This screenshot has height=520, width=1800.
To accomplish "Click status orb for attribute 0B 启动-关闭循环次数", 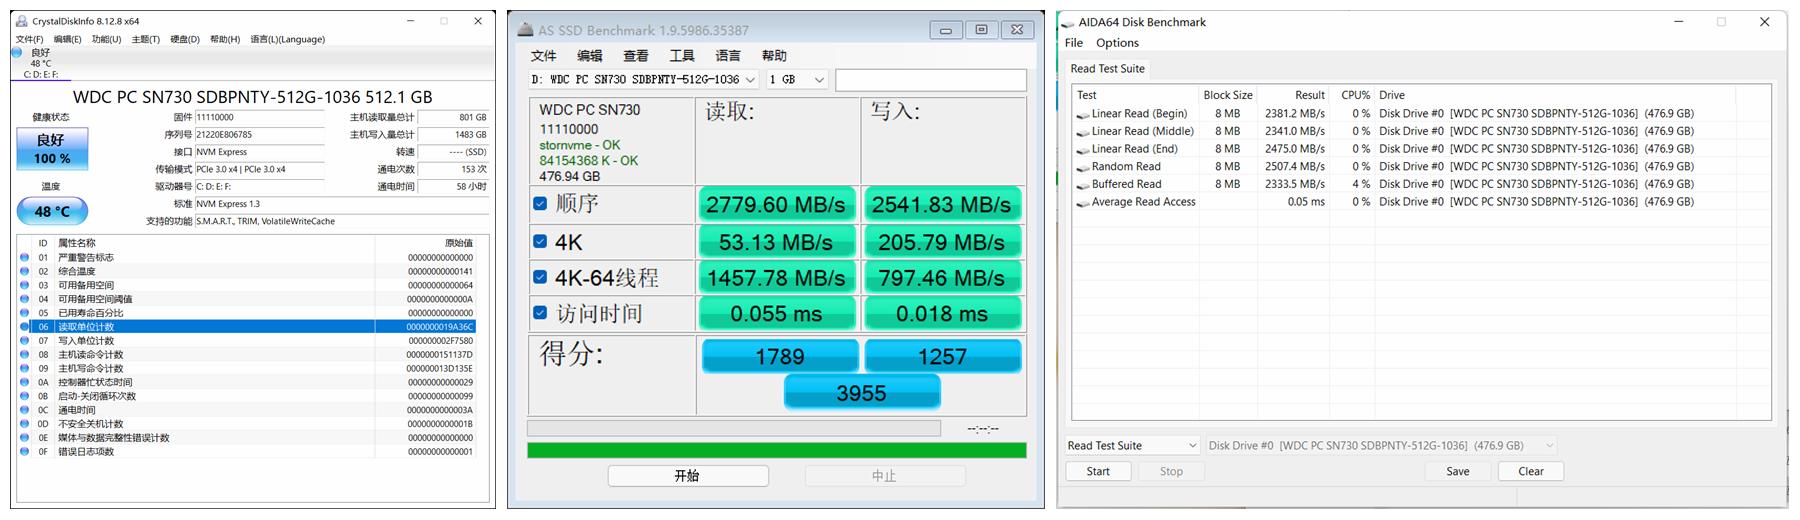I will (25, 396).
